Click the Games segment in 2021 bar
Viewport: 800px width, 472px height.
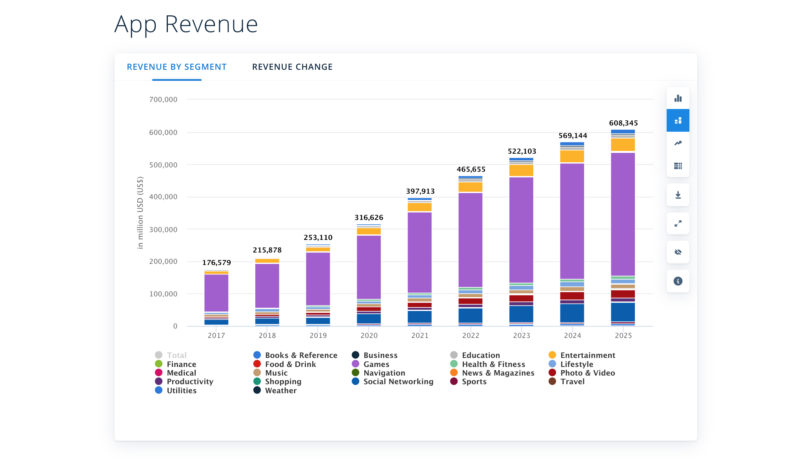pos(420,250)
